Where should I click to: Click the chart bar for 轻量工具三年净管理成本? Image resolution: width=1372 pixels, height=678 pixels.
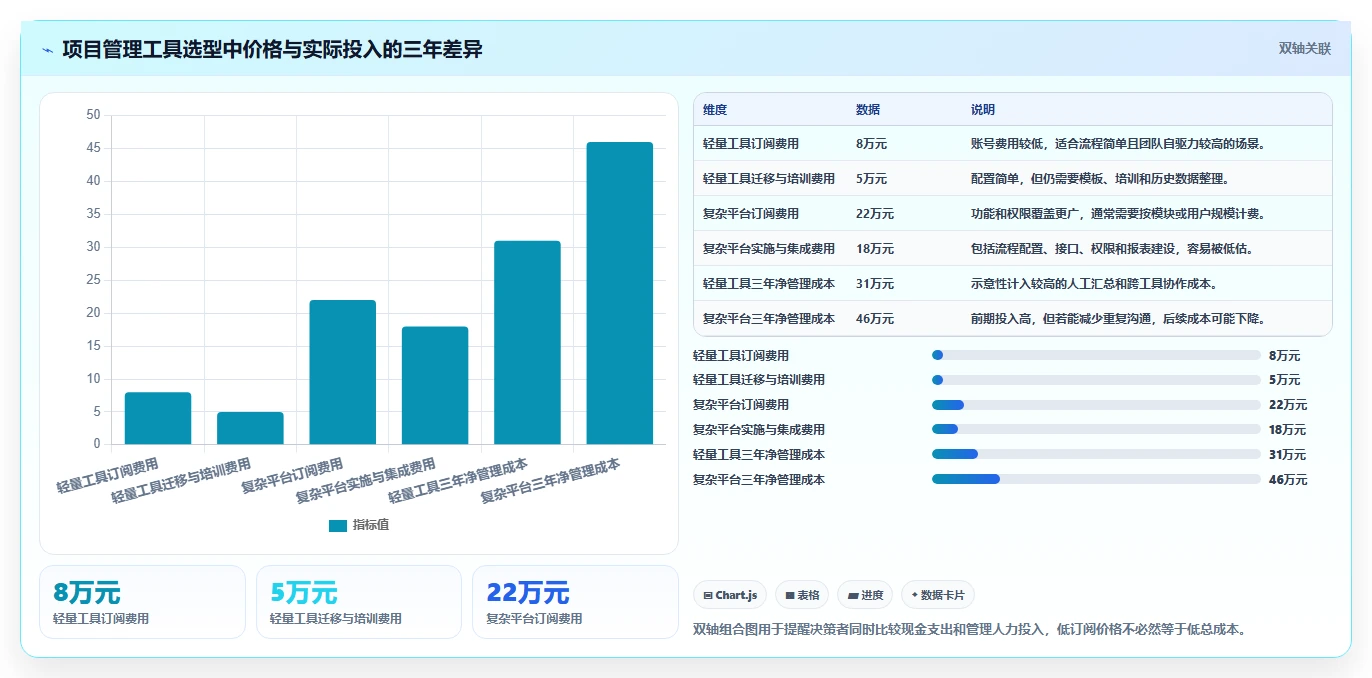click(527, 342)
